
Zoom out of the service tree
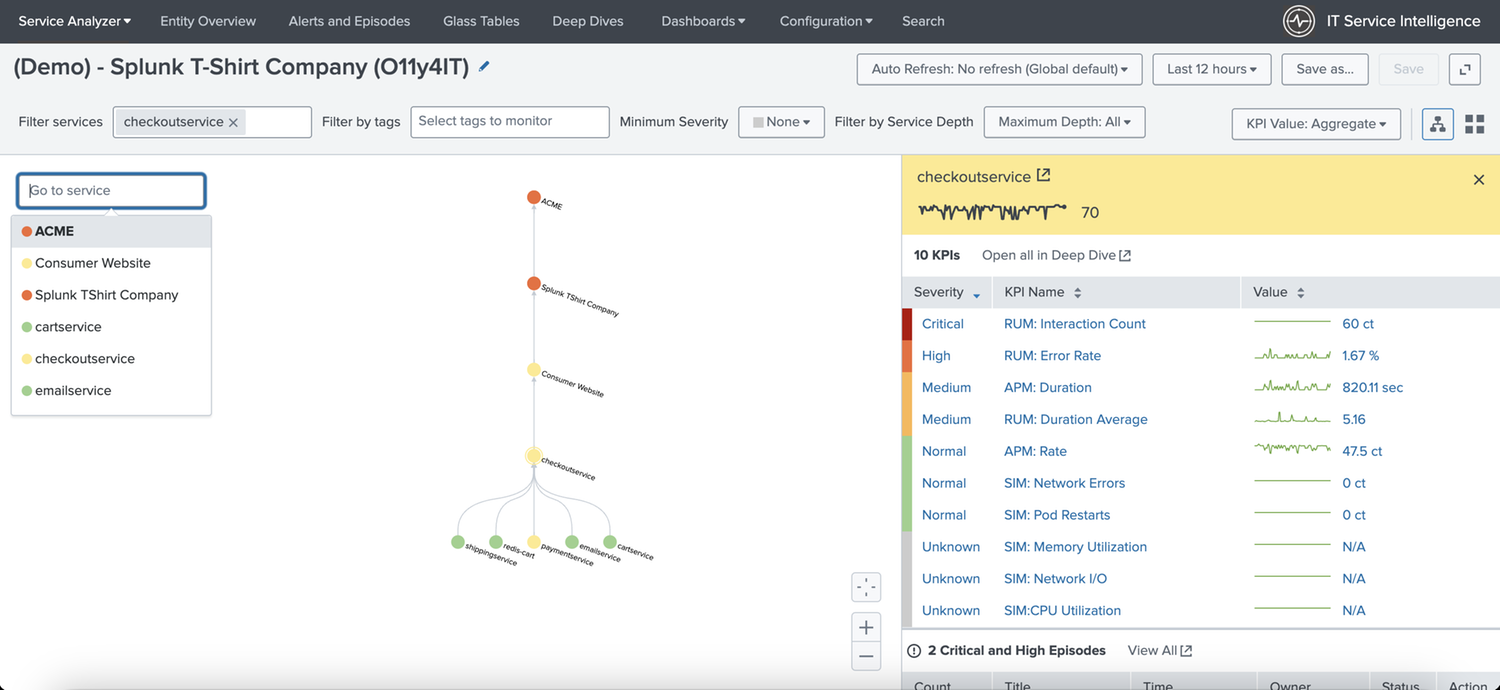866,657
